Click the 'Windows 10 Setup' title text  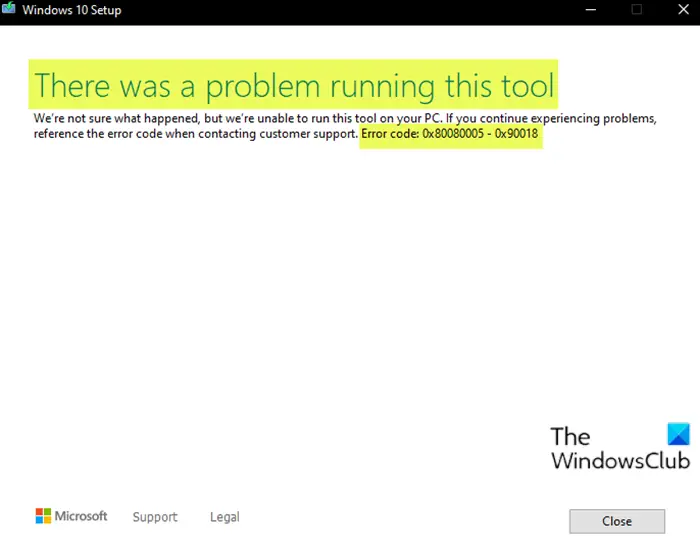tap(72, 10)
